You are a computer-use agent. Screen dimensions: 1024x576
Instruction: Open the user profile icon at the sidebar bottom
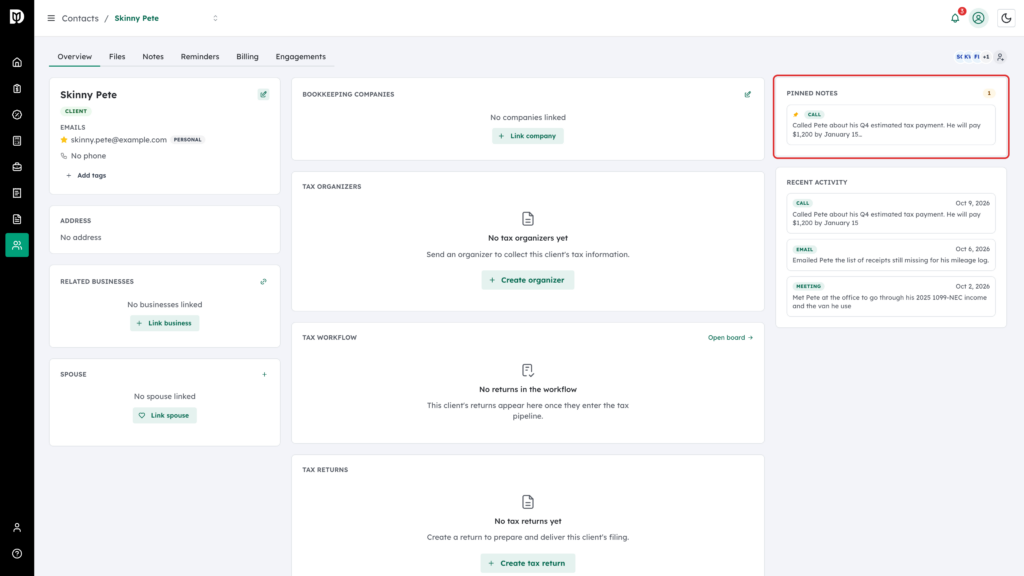pos(17,528)
